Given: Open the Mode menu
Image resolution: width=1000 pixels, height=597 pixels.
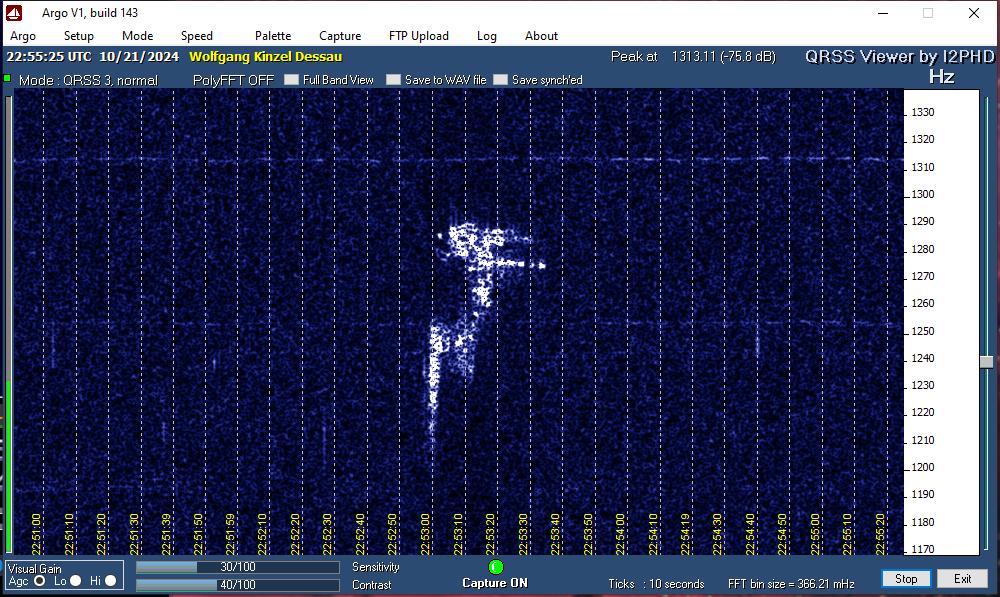Looking at the screenshot, I should (x=137, y=36).
